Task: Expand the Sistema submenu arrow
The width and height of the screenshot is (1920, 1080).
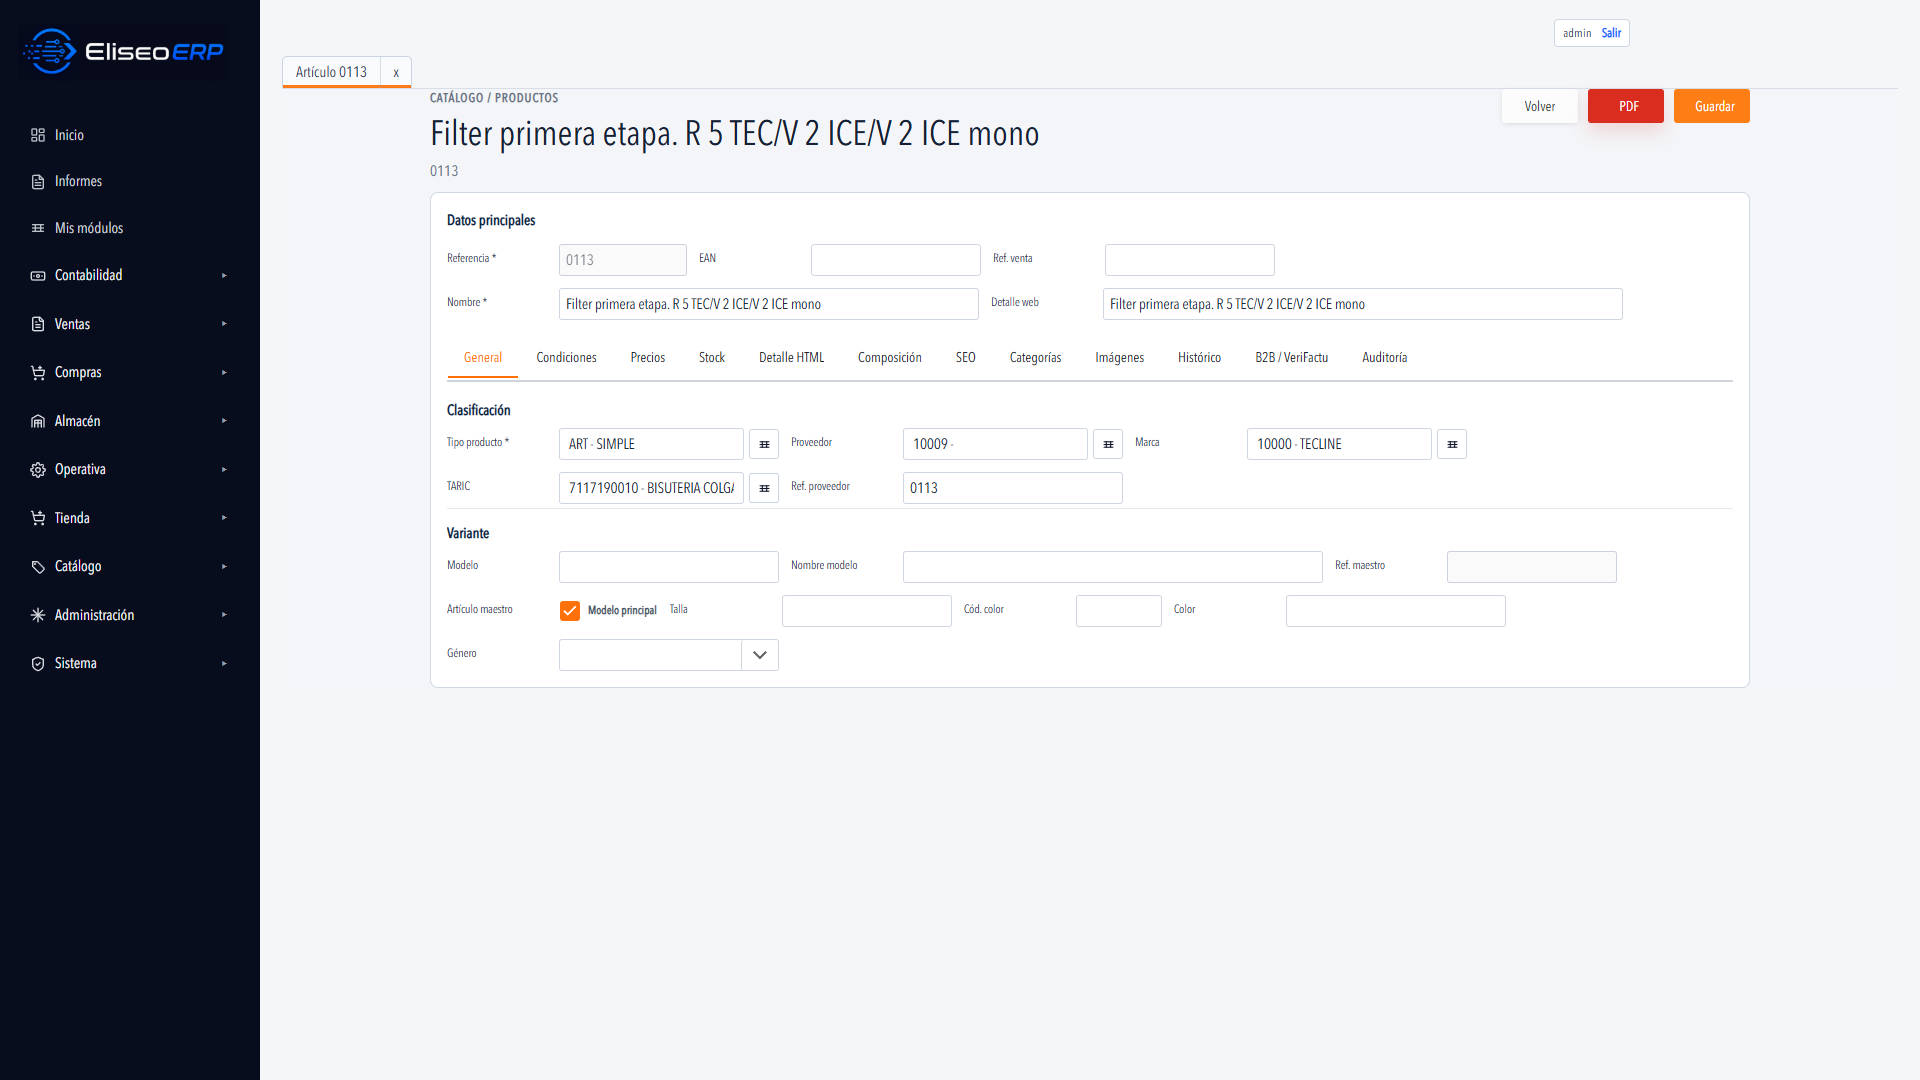Action: coord(224,663)
